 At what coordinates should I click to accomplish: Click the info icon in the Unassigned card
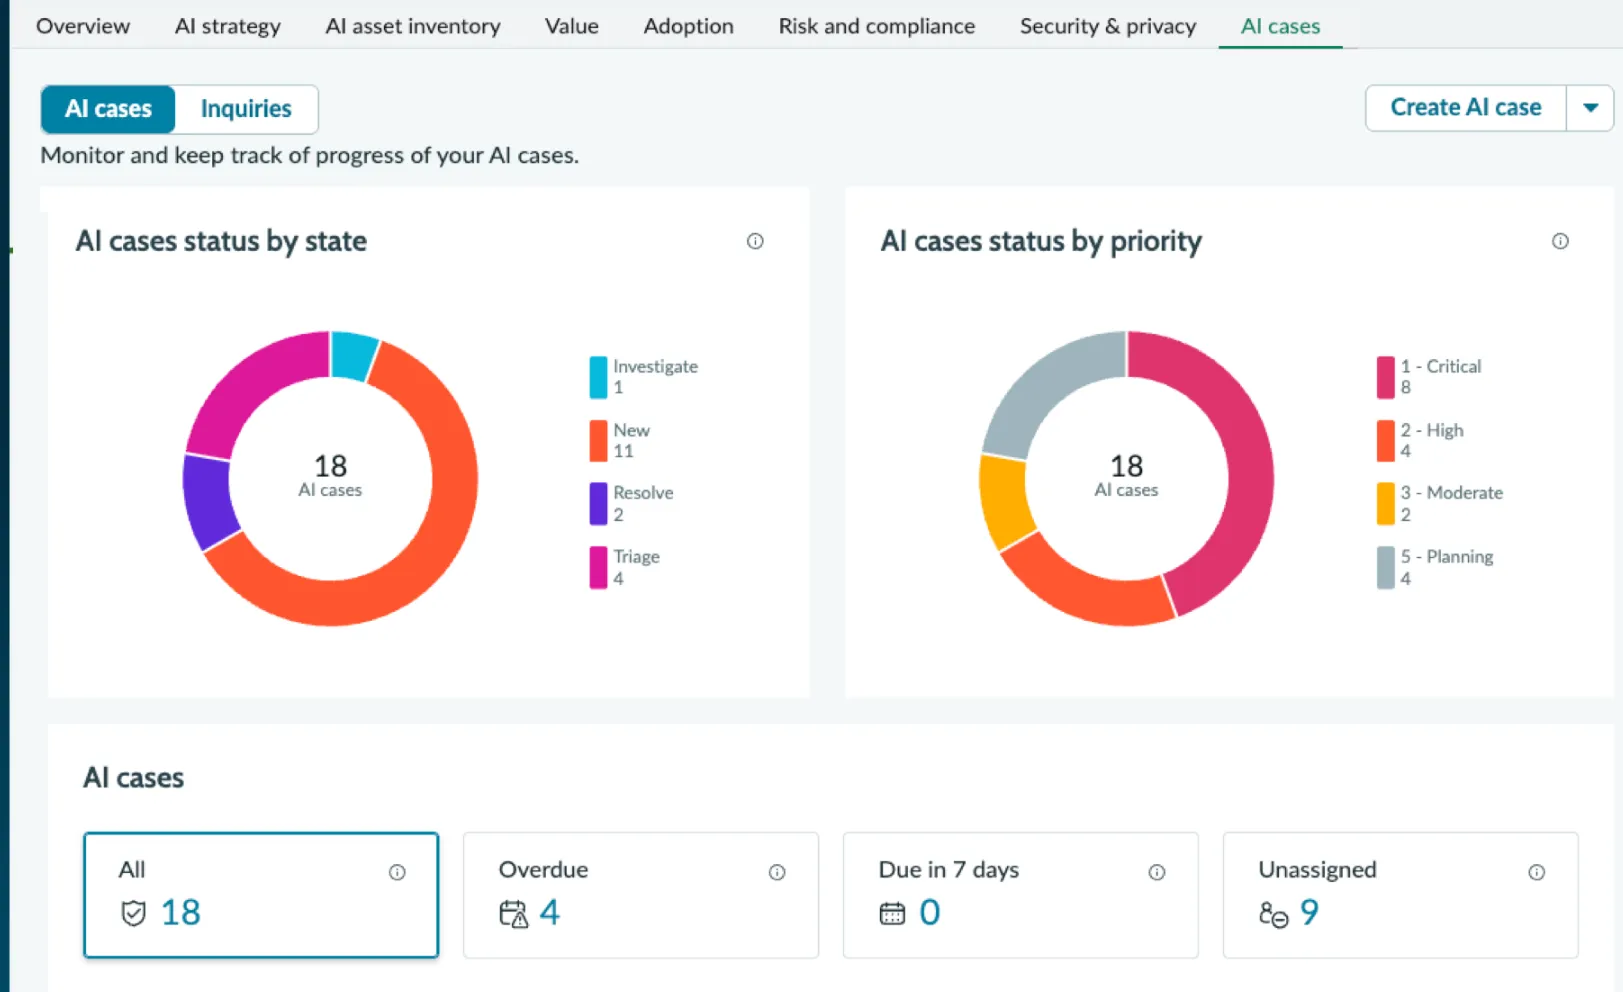coord(1537,872)
